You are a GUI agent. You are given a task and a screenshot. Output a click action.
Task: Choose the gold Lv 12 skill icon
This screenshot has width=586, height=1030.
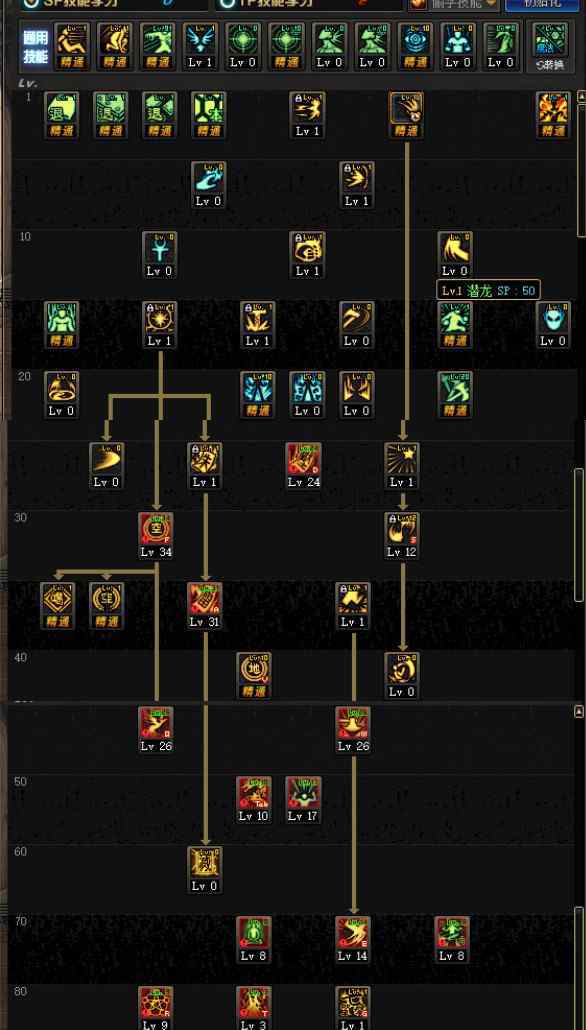pyautogui.click(x=402, y=529)
